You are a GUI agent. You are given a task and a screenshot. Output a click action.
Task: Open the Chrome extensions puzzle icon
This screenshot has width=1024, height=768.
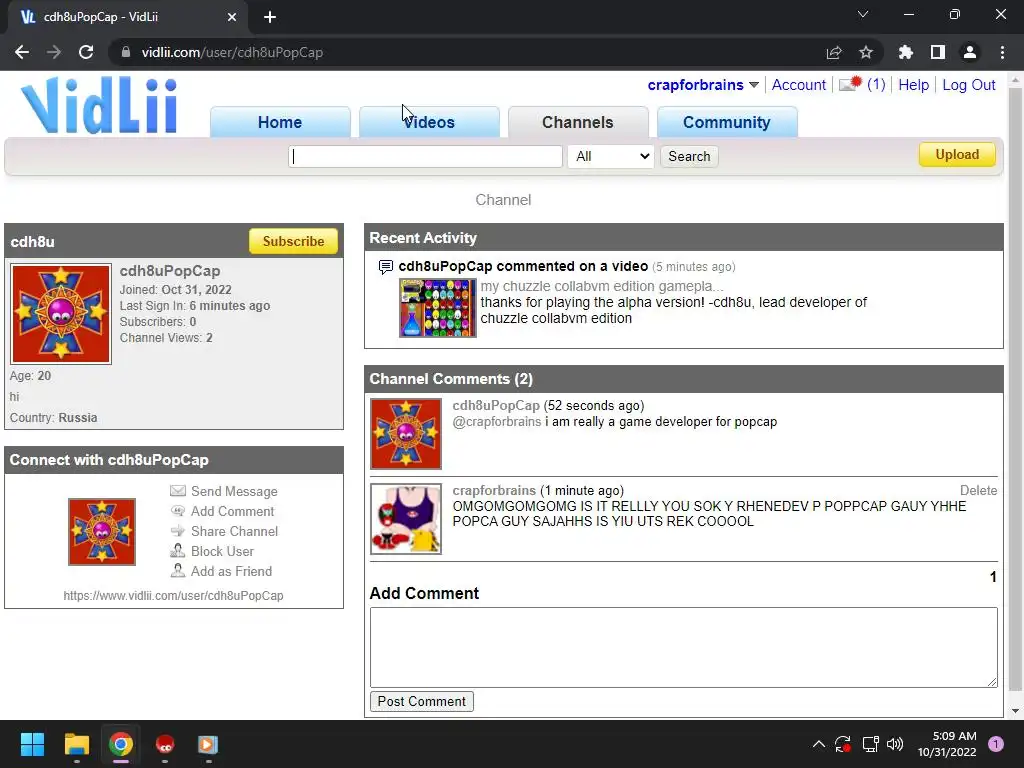[x=906, y=52]
